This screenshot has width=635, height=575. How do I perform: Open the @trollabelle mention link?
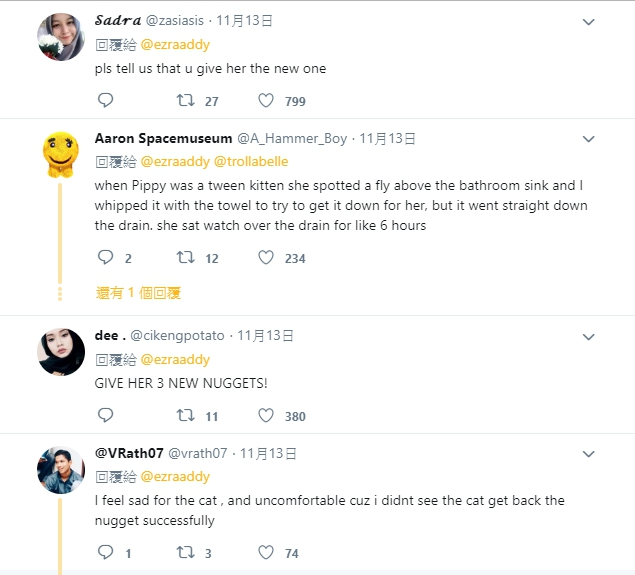point(248,162)
